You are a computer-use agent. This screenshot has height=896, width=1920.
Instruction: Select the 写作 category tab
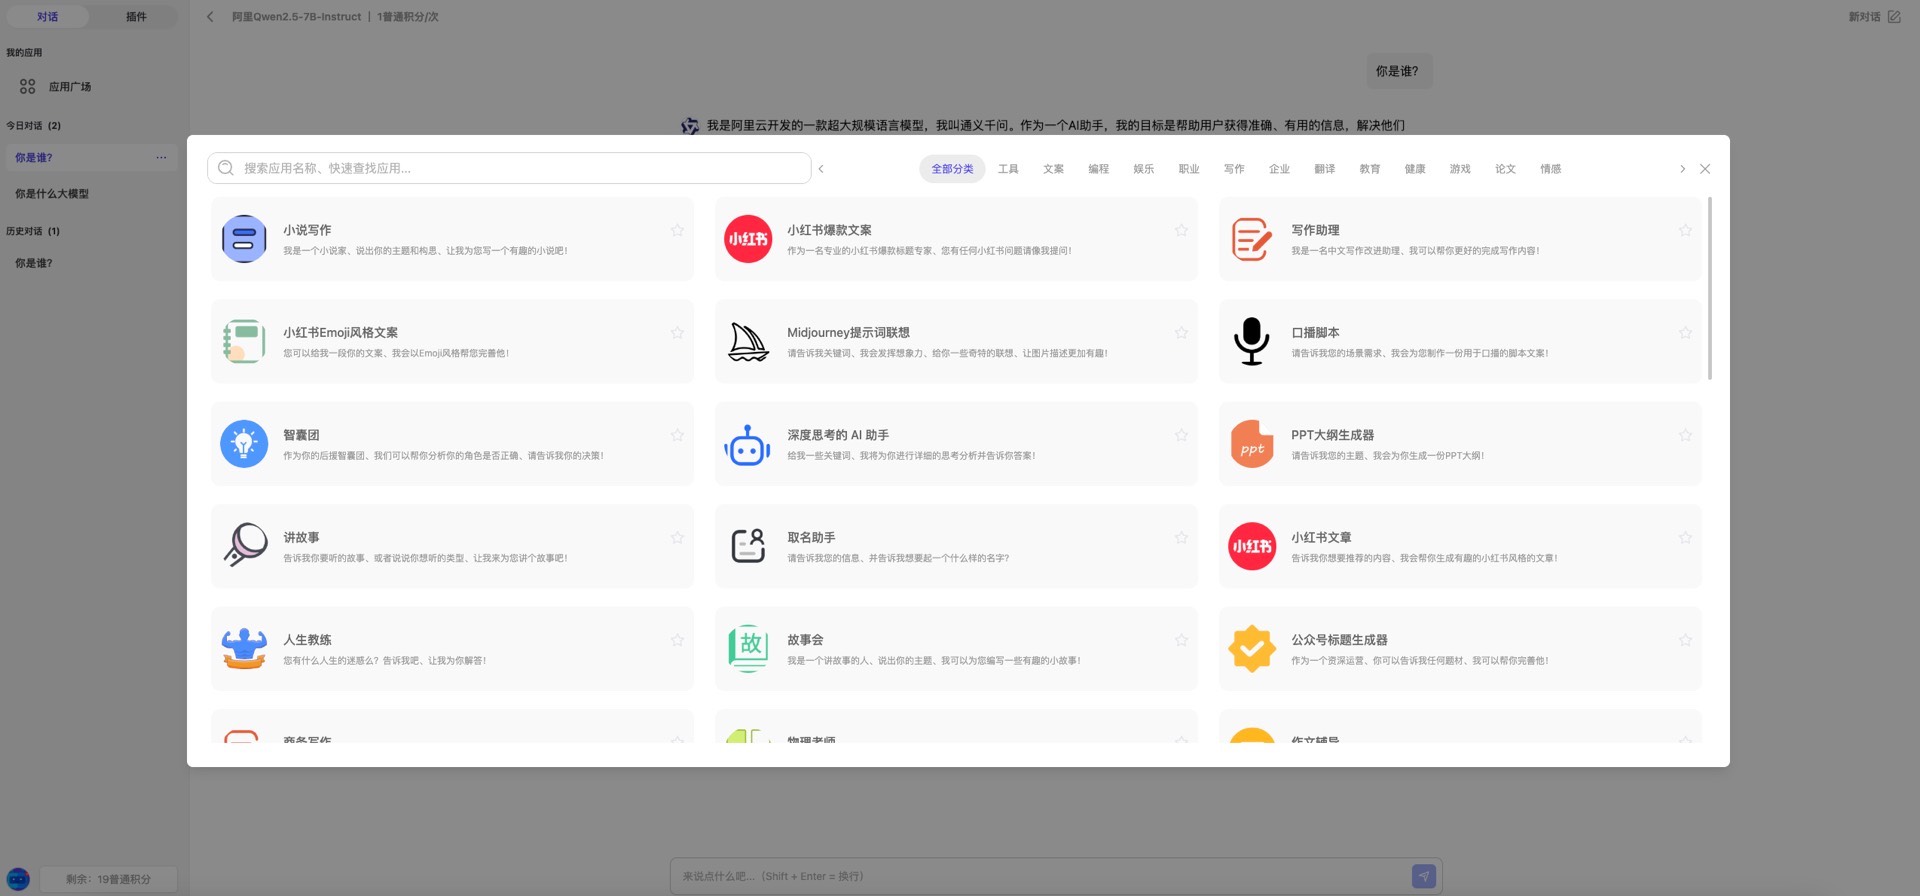tap(1234, 169)
